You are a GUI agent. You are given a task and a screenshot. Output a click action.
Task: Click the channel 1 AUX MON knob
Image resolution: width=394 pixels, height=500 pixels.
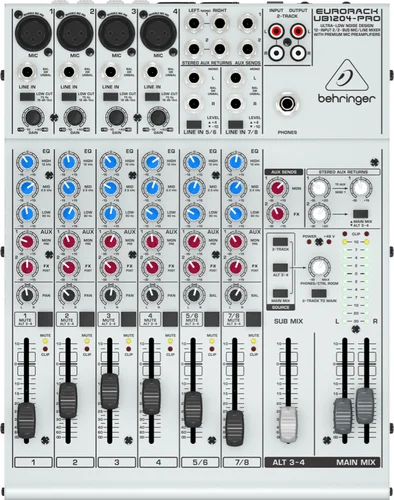tap(27, 242)
